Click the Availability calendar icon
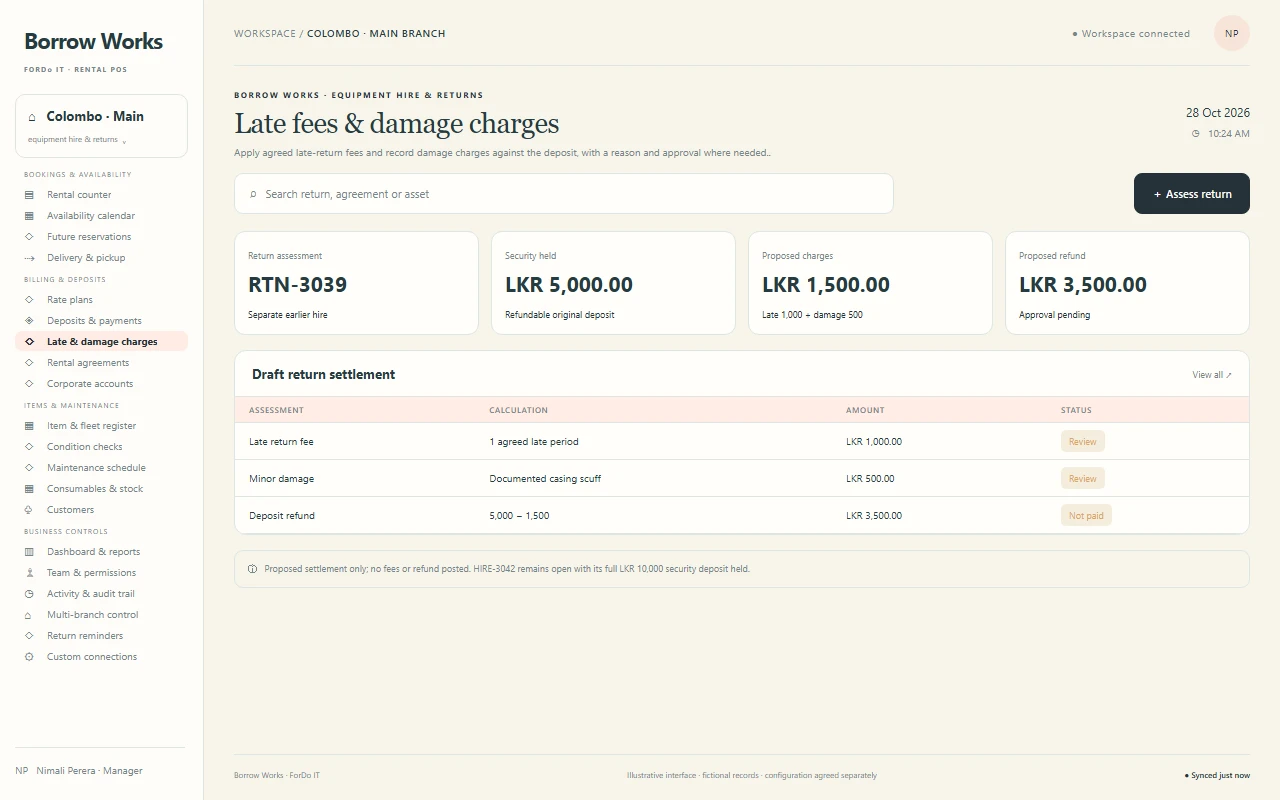The width and height of the screenshot is (1280, 800). pyautogui.click(x=29, y=216)
